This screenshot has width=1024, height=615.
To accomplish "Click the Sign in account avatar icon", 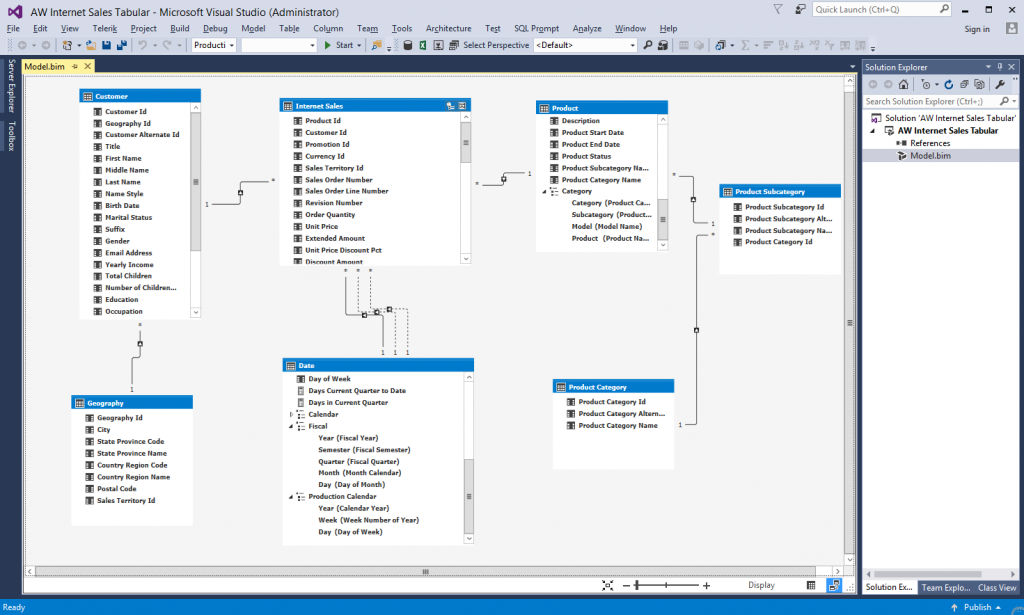I will pyautogui.click(x=1012, y=28).
